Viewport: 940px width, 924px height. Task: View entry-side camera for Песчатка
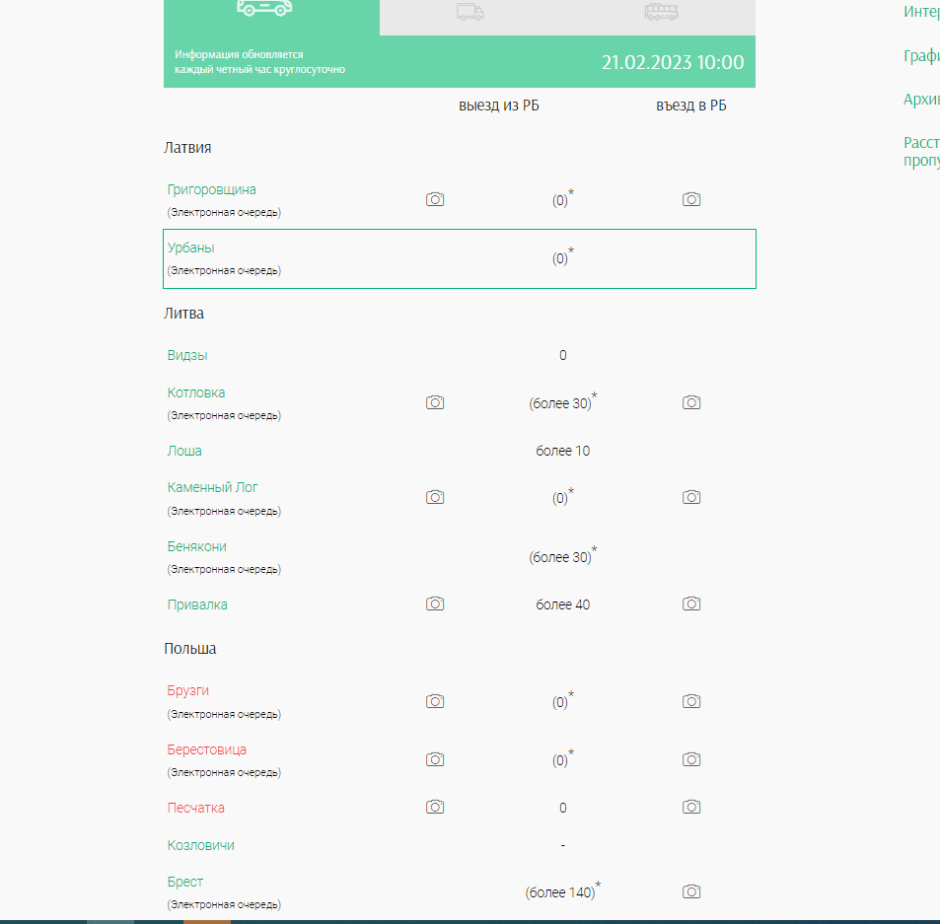(x=691, y=807)
